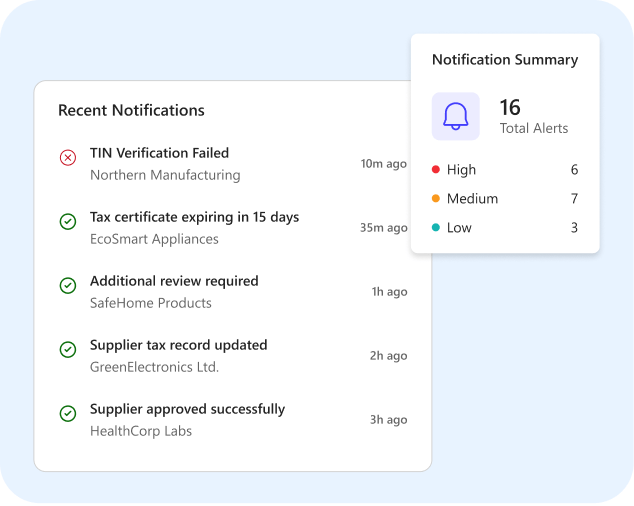Select the High priority label
Viewport: 634px width, 506px height.
tap(461, 169)
